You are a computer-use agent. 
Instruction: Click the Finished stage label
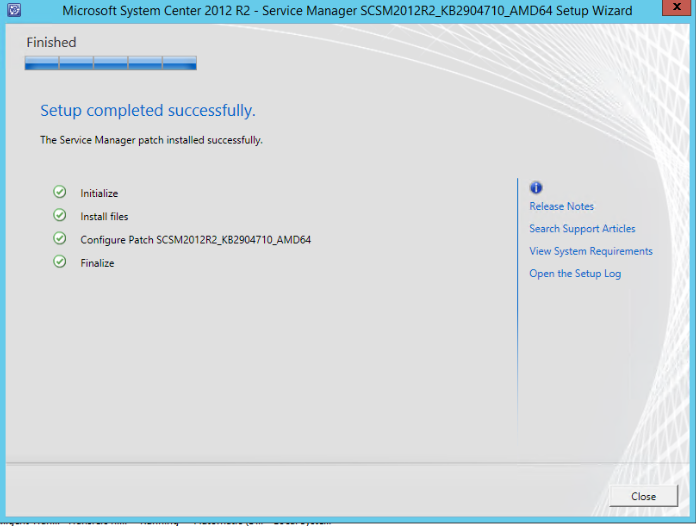(51, 43)
